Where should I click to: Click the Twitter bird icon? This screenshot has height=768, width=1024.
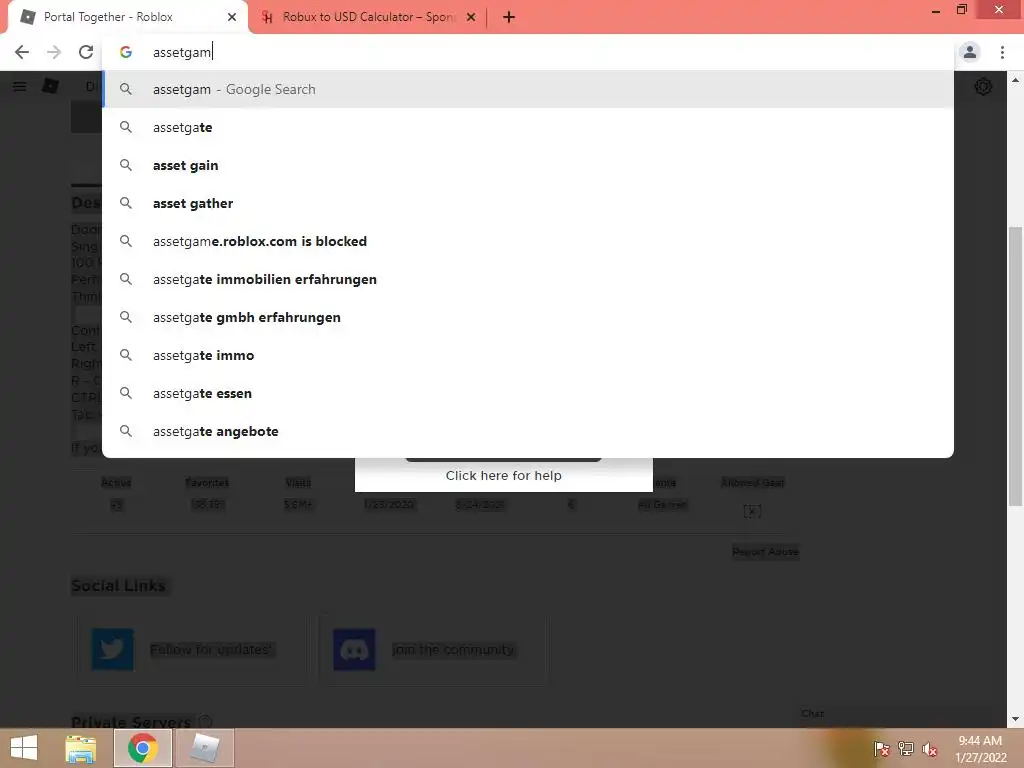coord(112,649)
